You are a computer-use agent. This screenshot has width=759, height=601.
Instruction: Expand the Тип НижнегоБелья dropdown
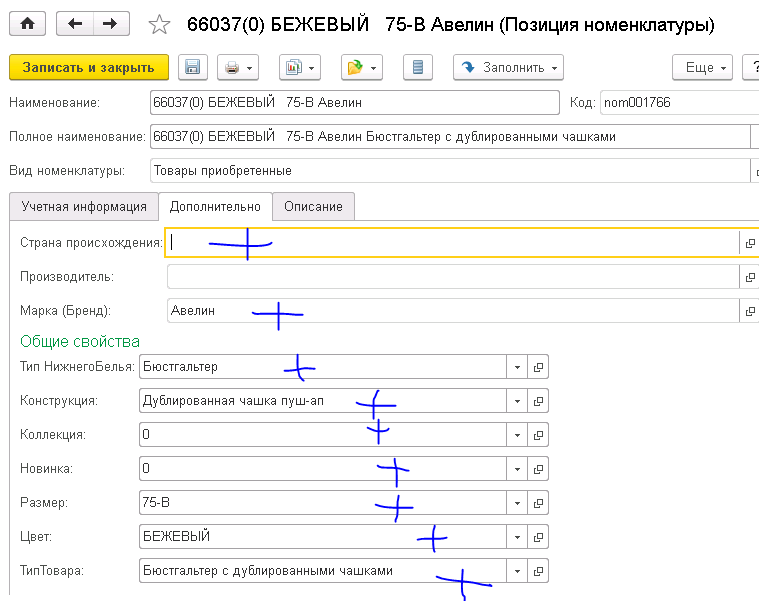(x=517, y=367)
